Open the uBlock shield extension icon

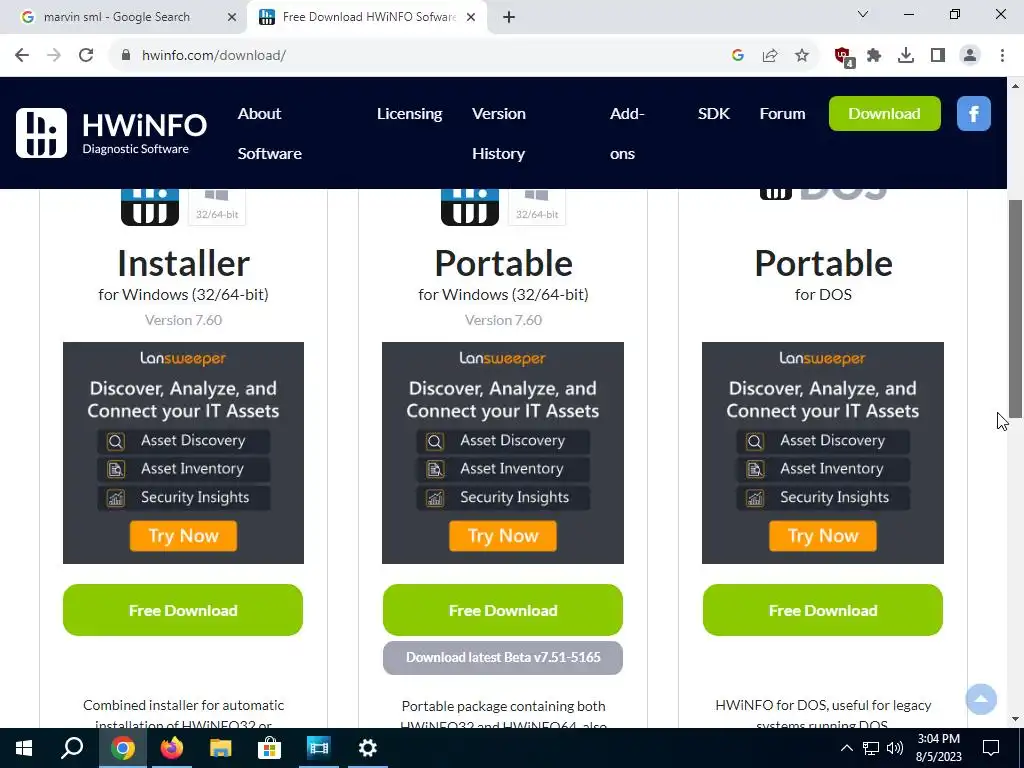844,56
